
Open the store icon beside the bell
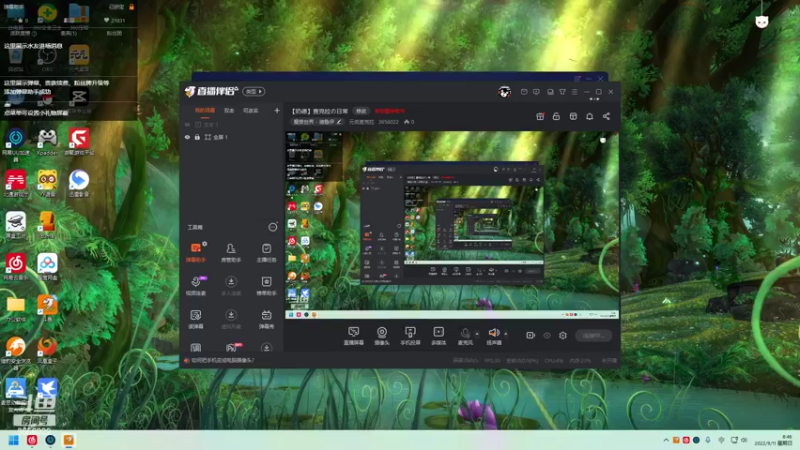(x=573, y=116)
